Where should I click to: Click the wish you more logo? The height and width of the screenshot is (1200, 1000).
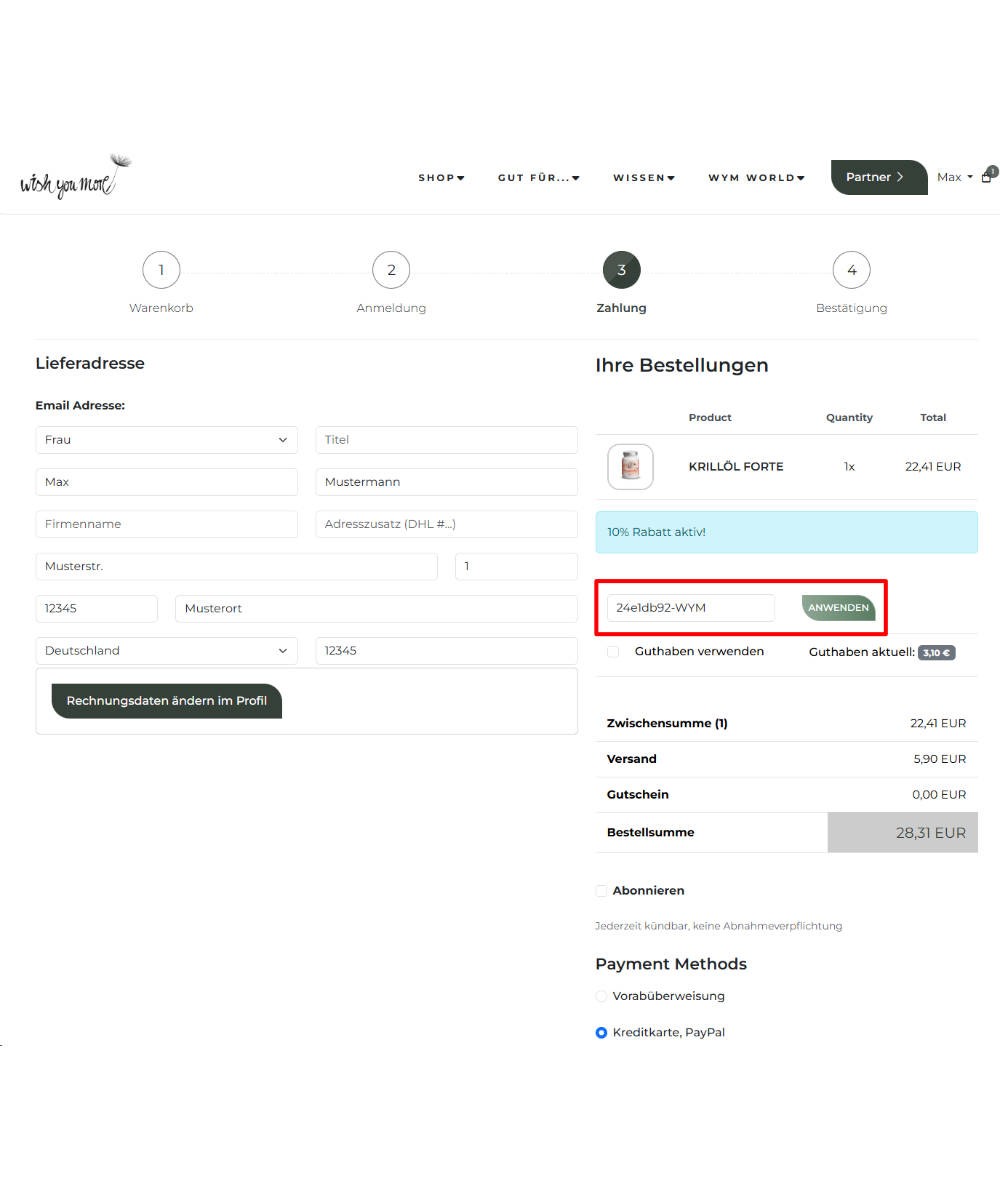(75, 178)
